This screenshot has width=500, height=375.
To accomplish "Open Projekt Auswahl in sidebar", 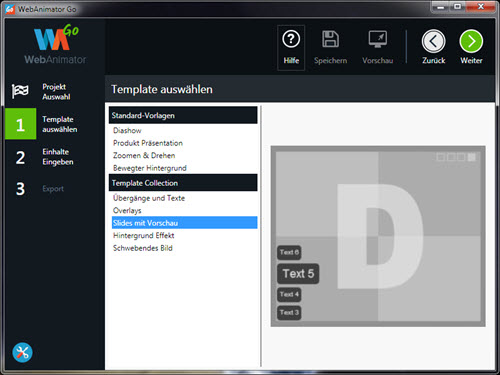I will tap(55, 91).
